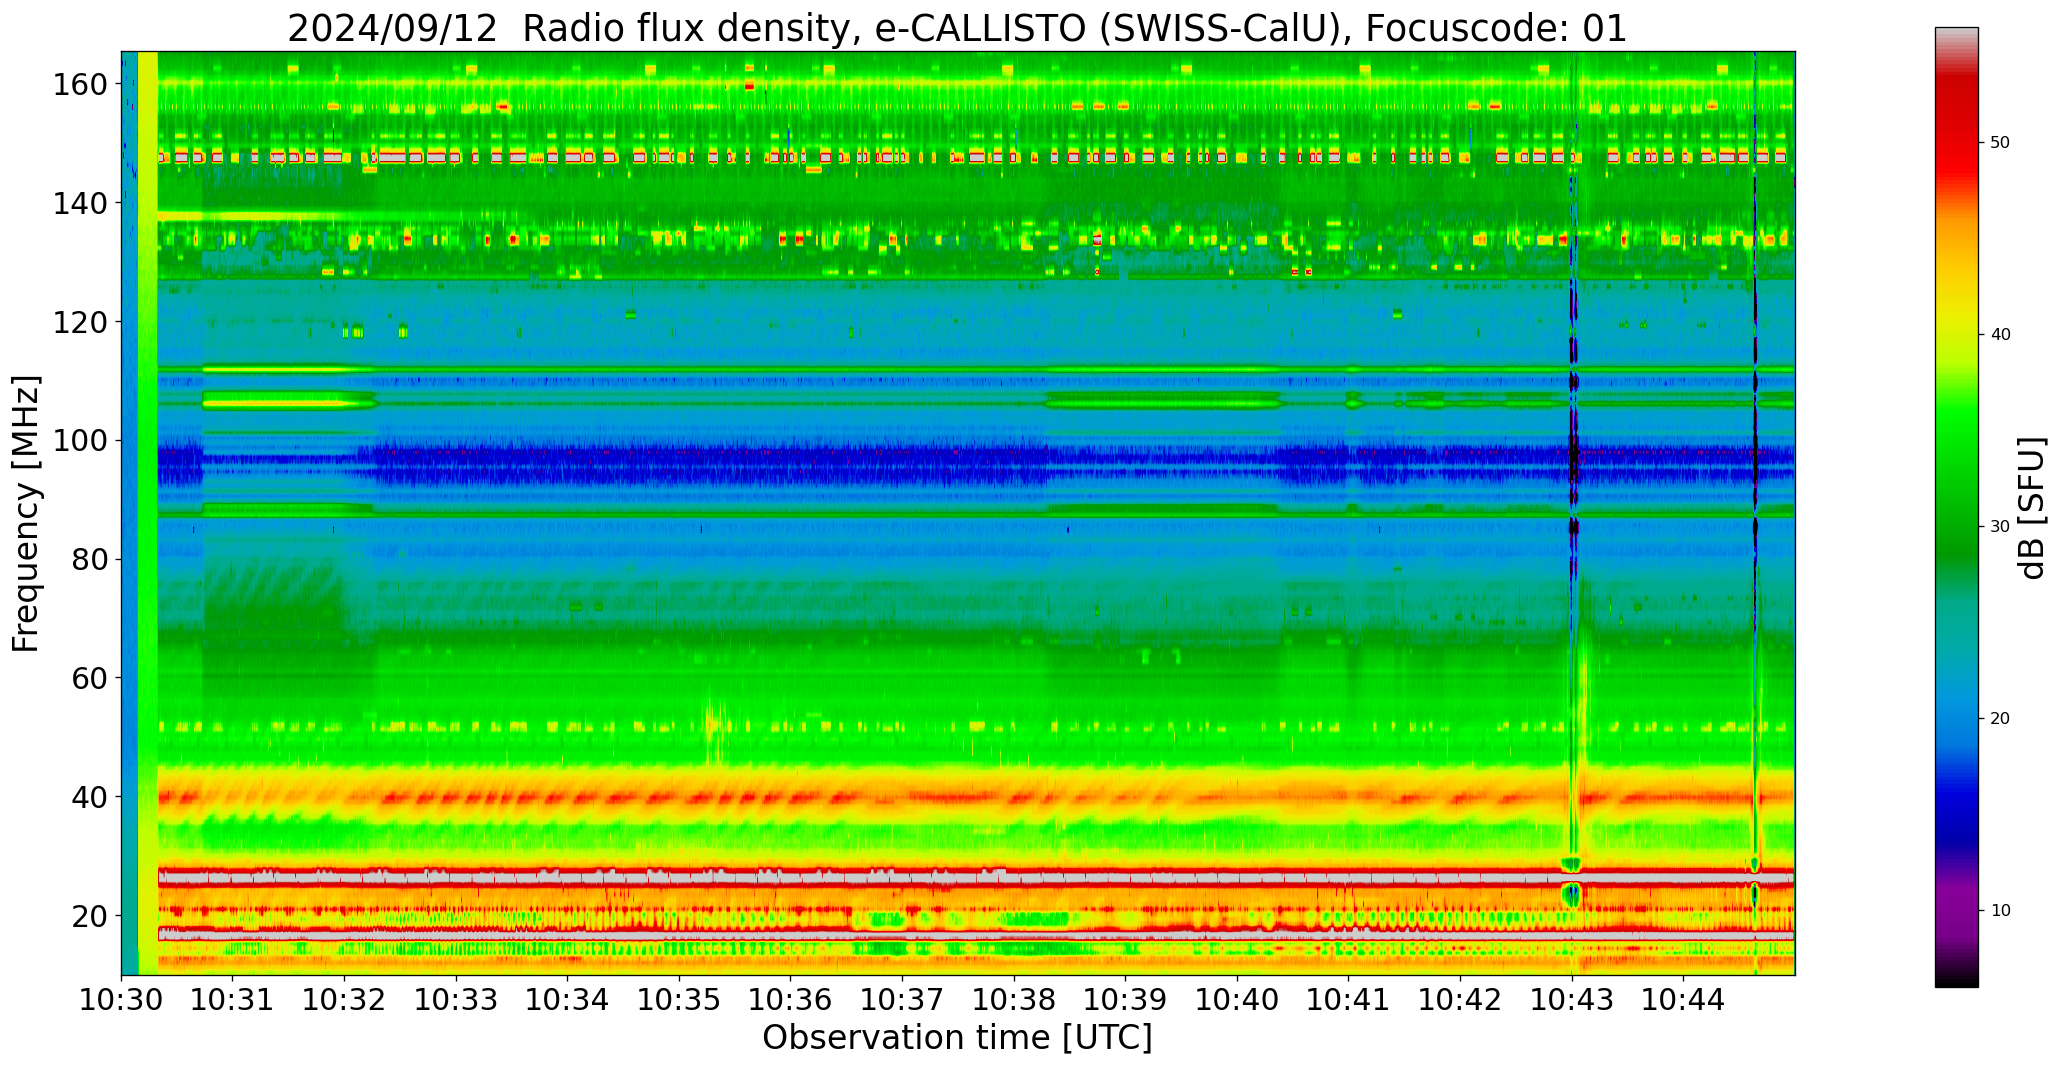Click the red region of the colorbar
Image resolution: width=2062 pixels, height=1067 pixels.
coord(1956,130)
